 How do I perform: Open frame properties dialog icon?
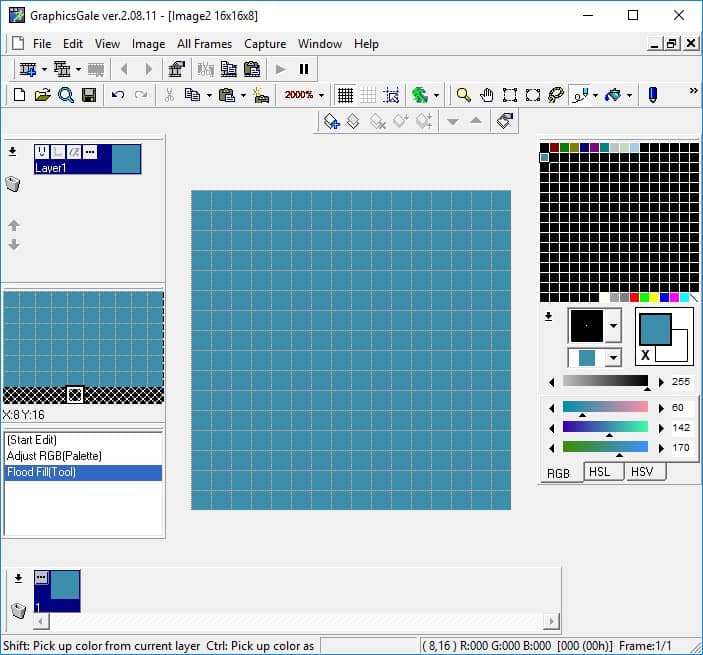[176, 69]
